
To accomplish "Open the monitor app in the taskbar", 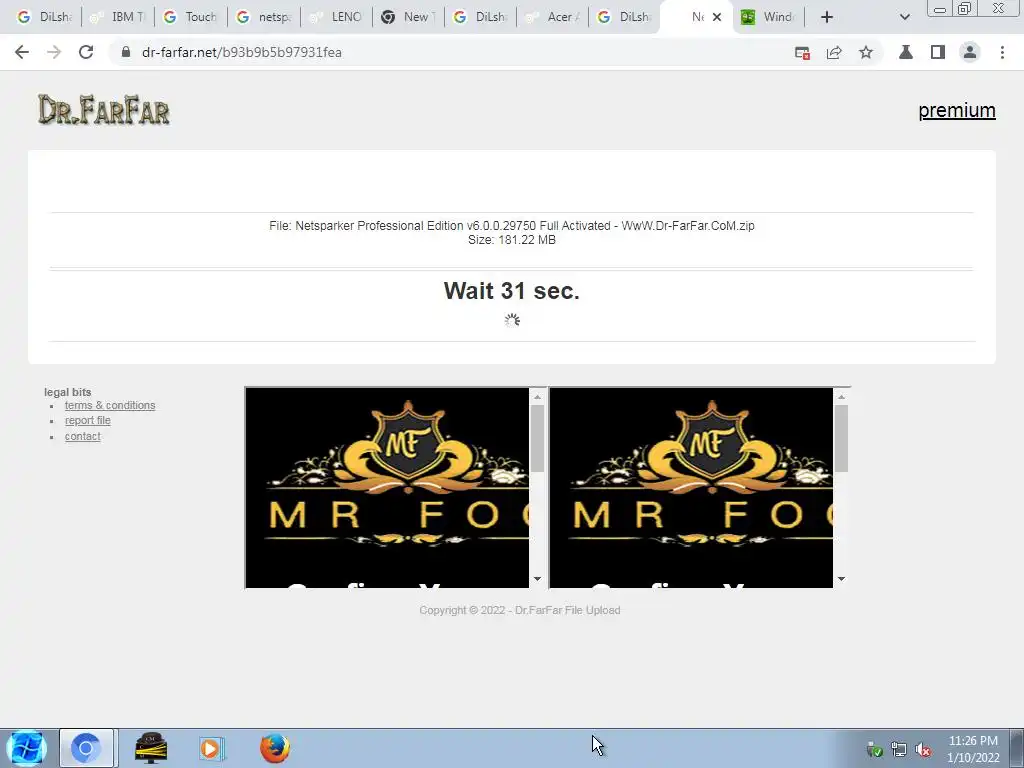I will tap(151, 748).
